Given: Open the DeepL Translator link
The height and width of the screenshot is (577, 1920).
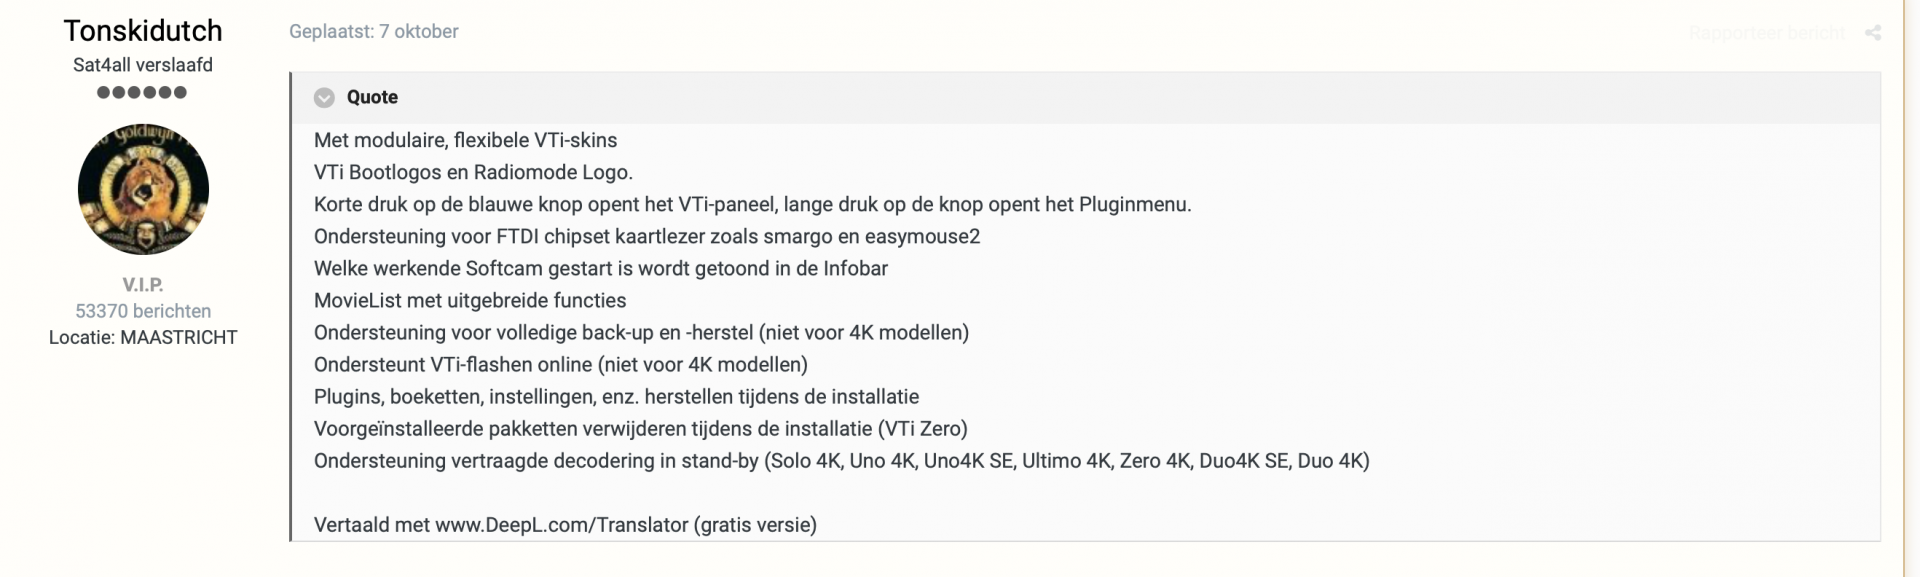Looking at the screenshot, I should tap(562, 524).
